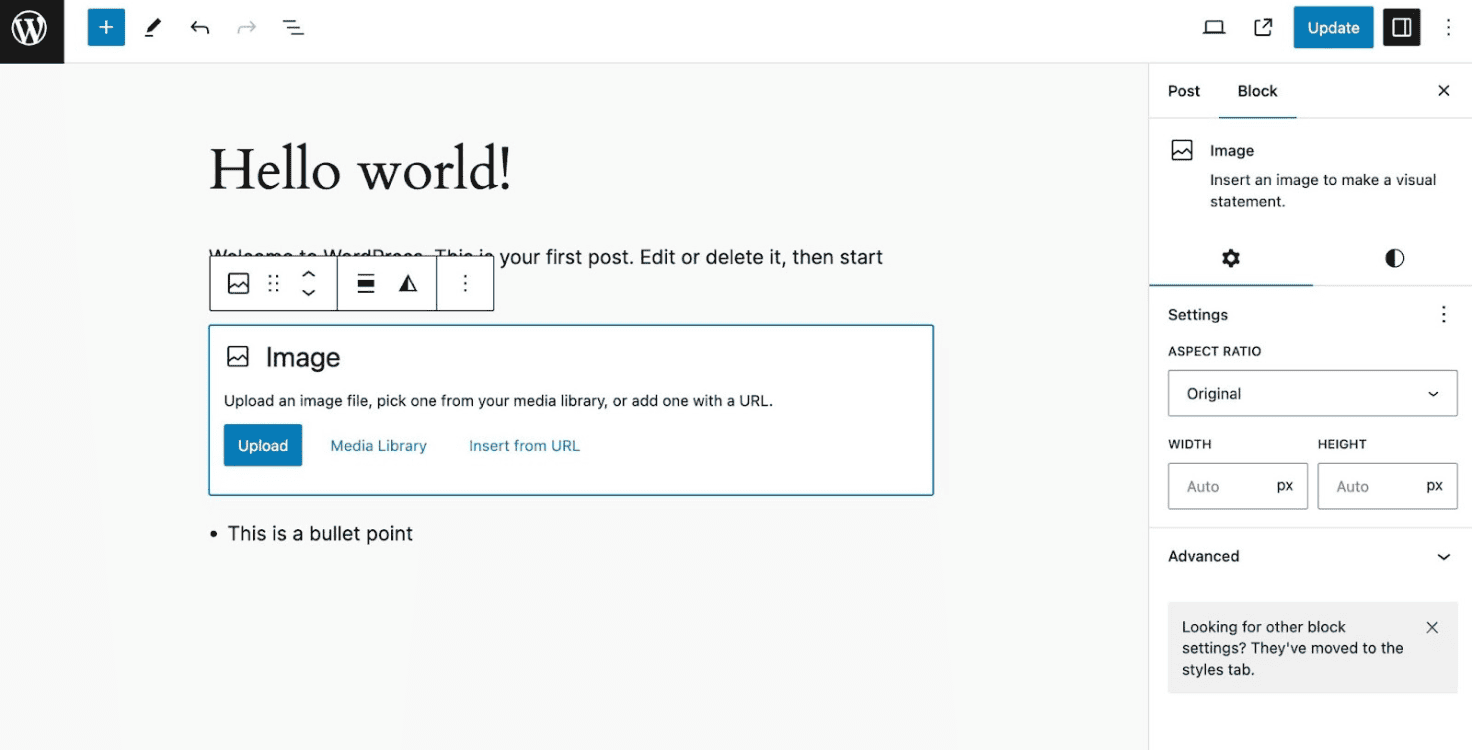Click the WordPress logo in the corner
The image size is (1472, 750).
[30, 30]
